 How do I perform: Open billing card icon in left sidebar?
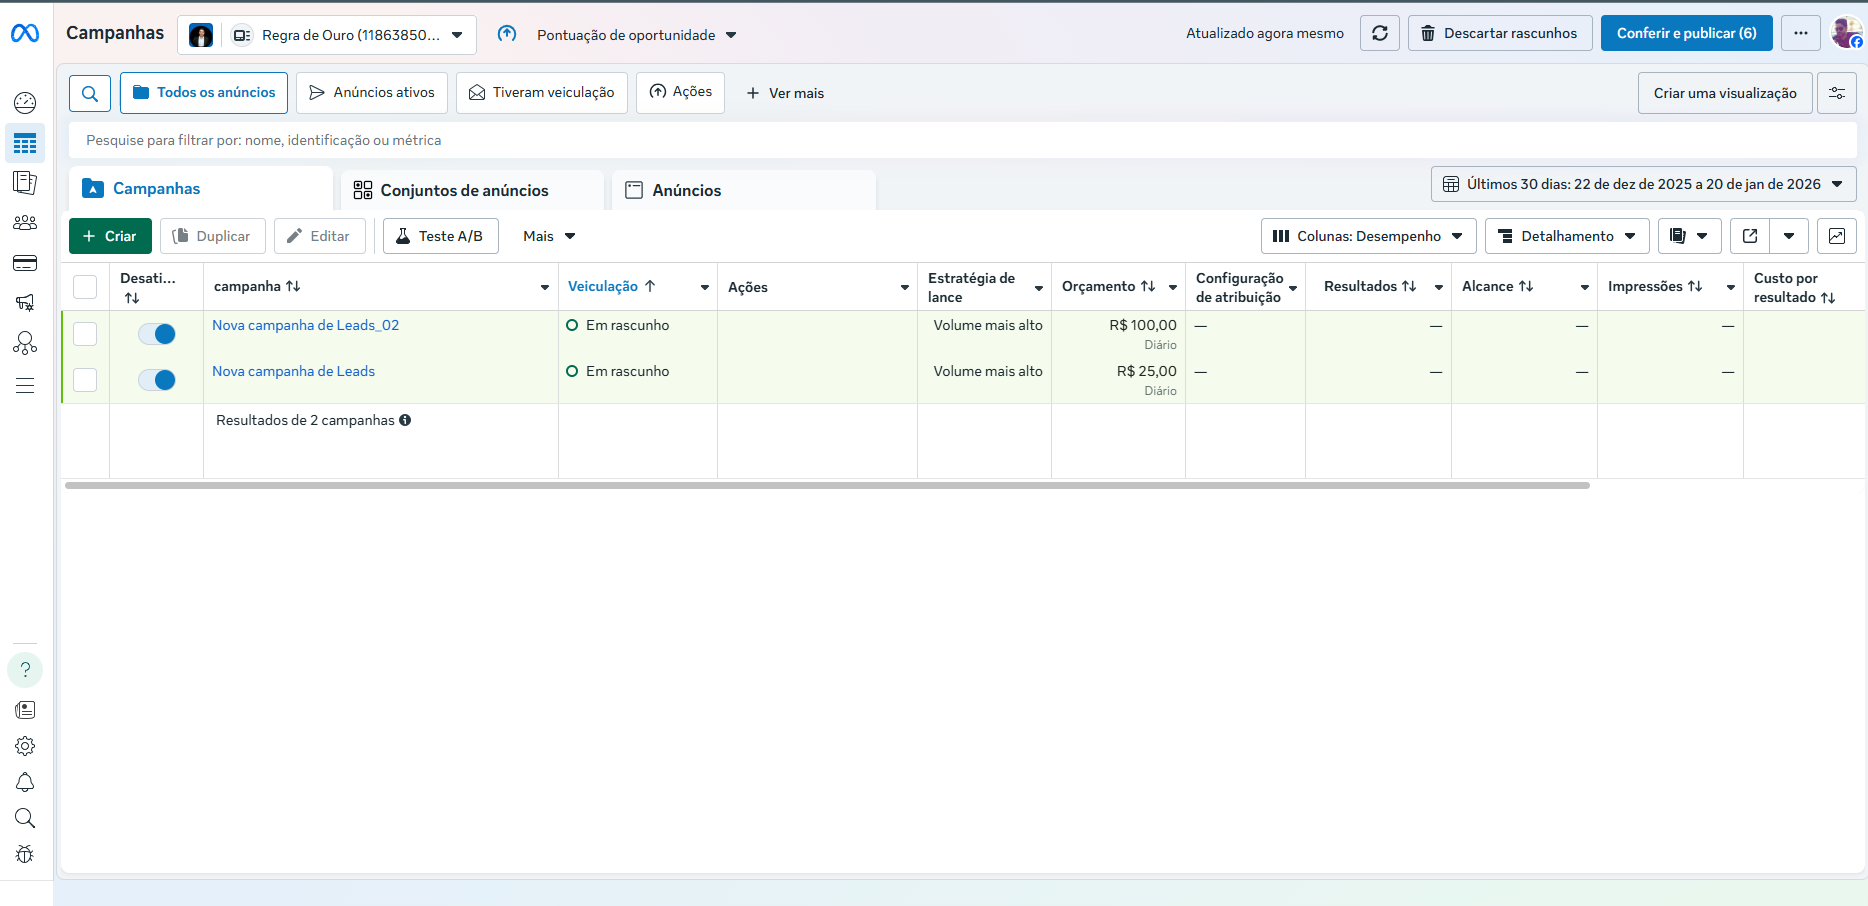coord(25,263)
